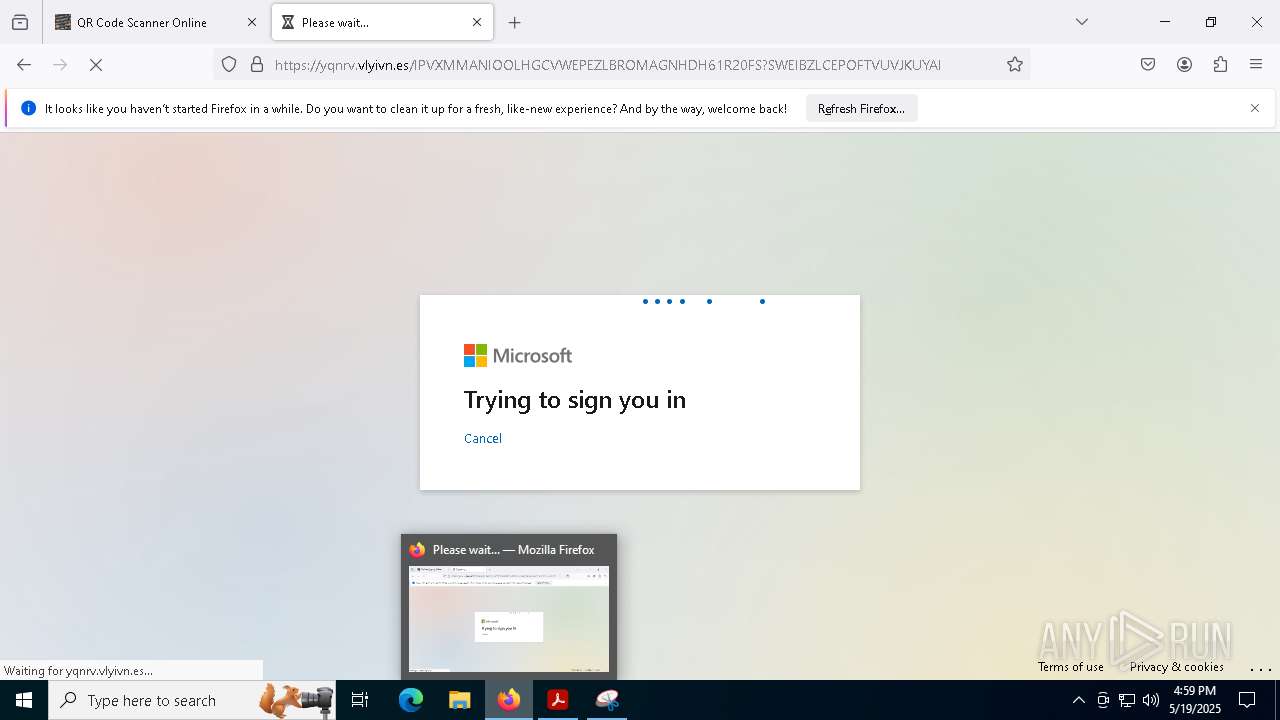Click the Trying to sign you in heading
The image size is (1280, 720).
click(575, 400)
